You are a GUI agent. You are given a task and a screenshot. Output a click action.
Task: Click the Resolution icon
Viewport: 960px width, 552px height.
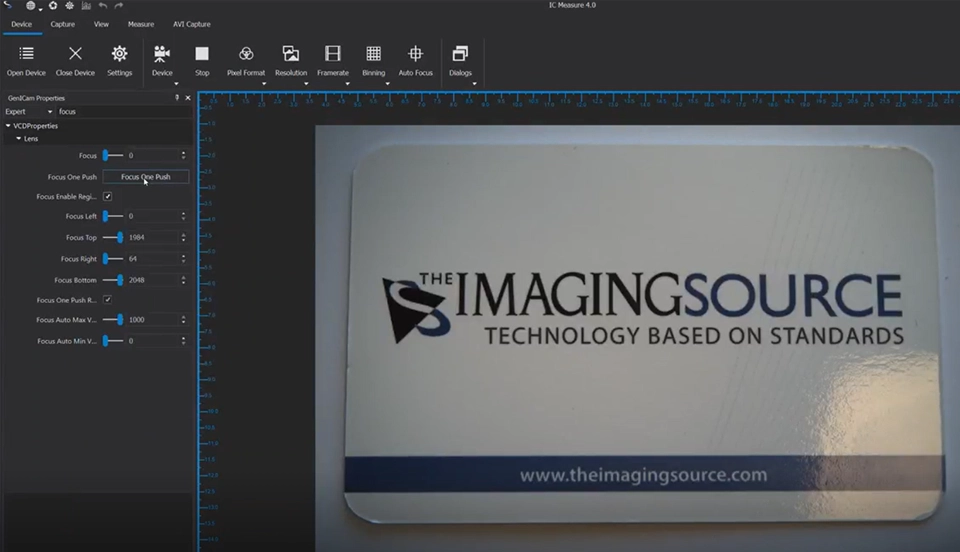pos(291,54)
